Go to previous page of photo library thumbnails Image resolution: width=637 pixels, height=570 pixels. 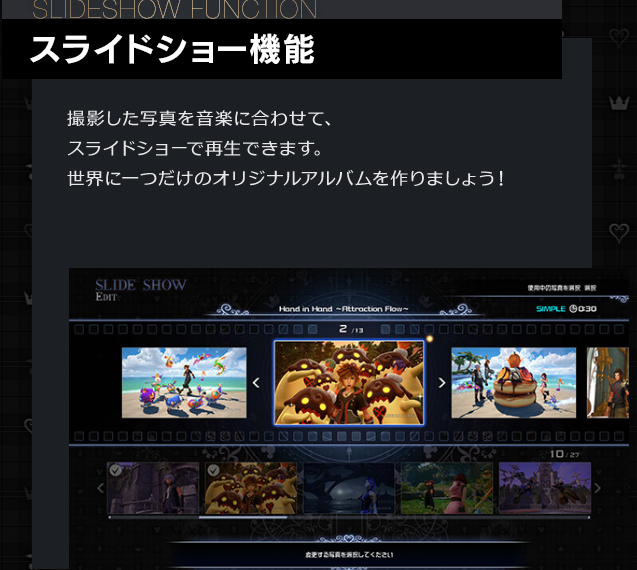tap(101, 488)
